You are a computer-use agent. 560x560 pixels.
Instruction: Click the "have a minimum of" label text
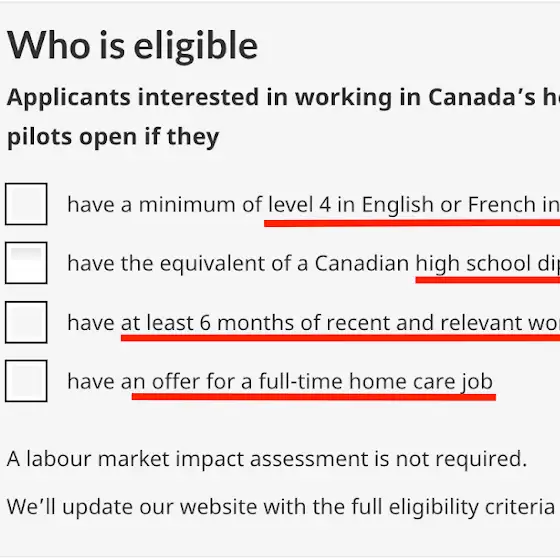click(165, 205)
